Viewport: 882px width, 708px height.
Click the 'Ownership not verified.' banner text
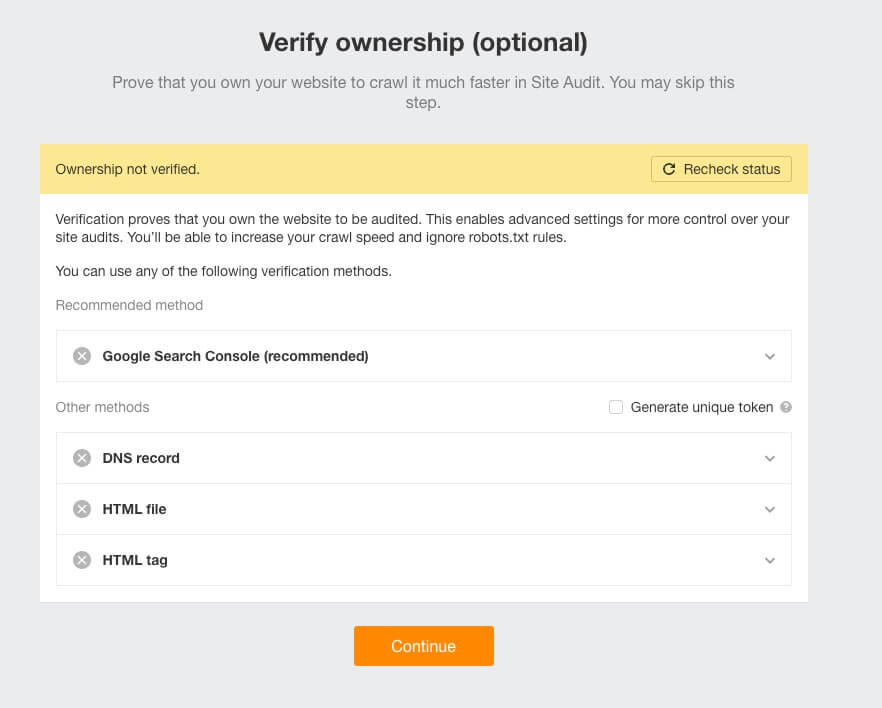click(x=127, y=169)
